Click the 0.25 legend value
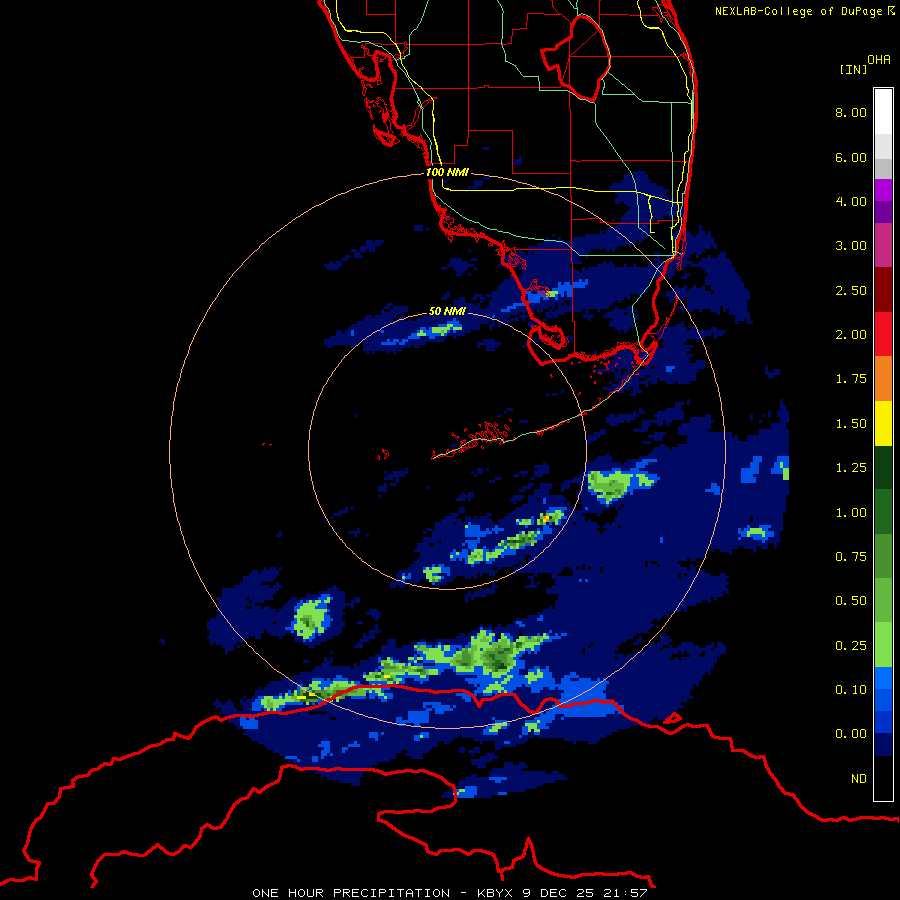Screen dimensions: 900x900 [x=851, y=646]
